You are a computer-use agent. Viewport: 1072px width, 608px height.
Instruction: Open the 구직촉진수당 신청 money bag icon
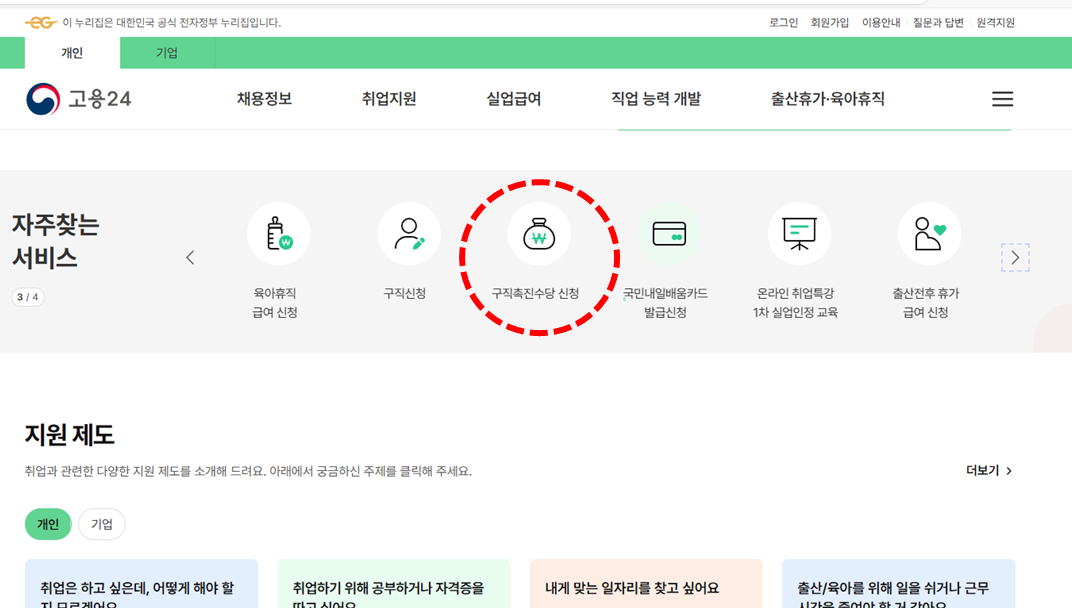coord(539,233)
